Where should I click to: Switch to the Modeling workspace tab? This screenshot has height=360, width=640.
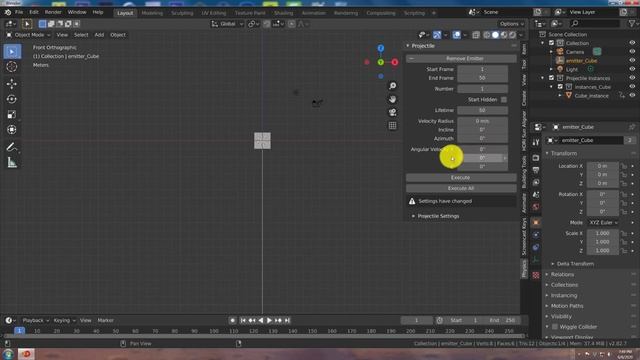pos(152,13)
